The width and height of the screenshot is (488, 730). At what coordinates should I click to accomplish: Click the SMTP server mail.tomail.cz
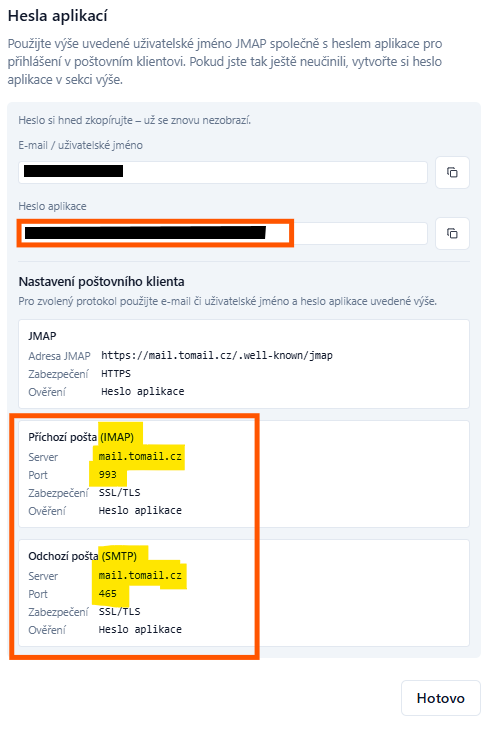140,575
